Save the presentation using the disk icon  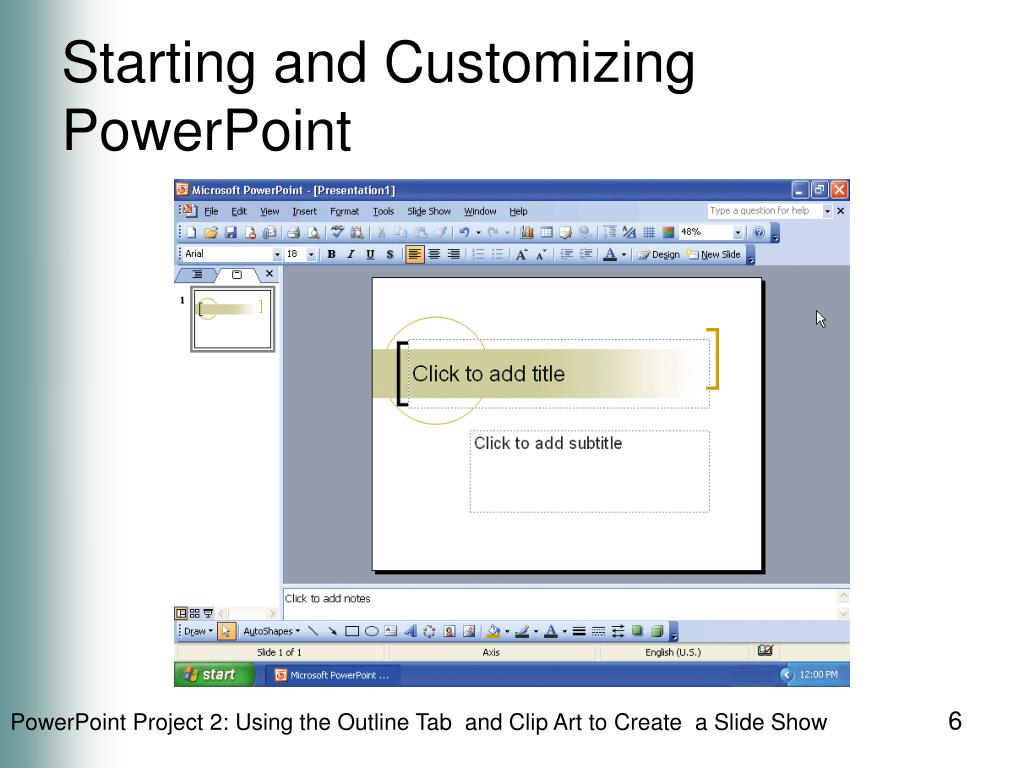(230, 232)
